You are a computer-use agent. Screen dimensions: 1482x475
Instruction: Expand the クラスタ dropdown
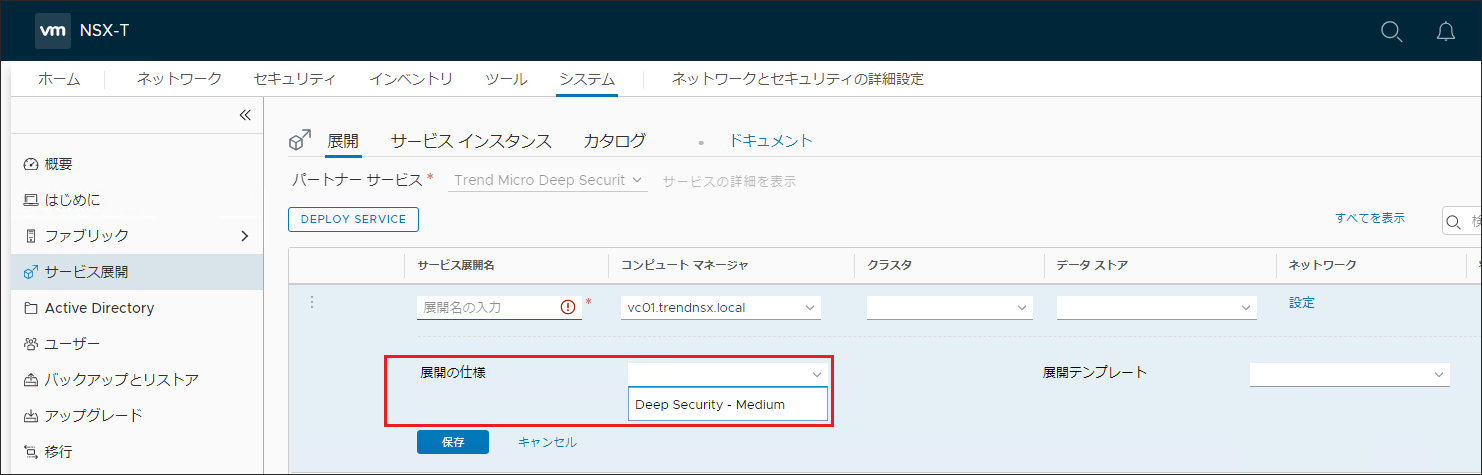949,308
